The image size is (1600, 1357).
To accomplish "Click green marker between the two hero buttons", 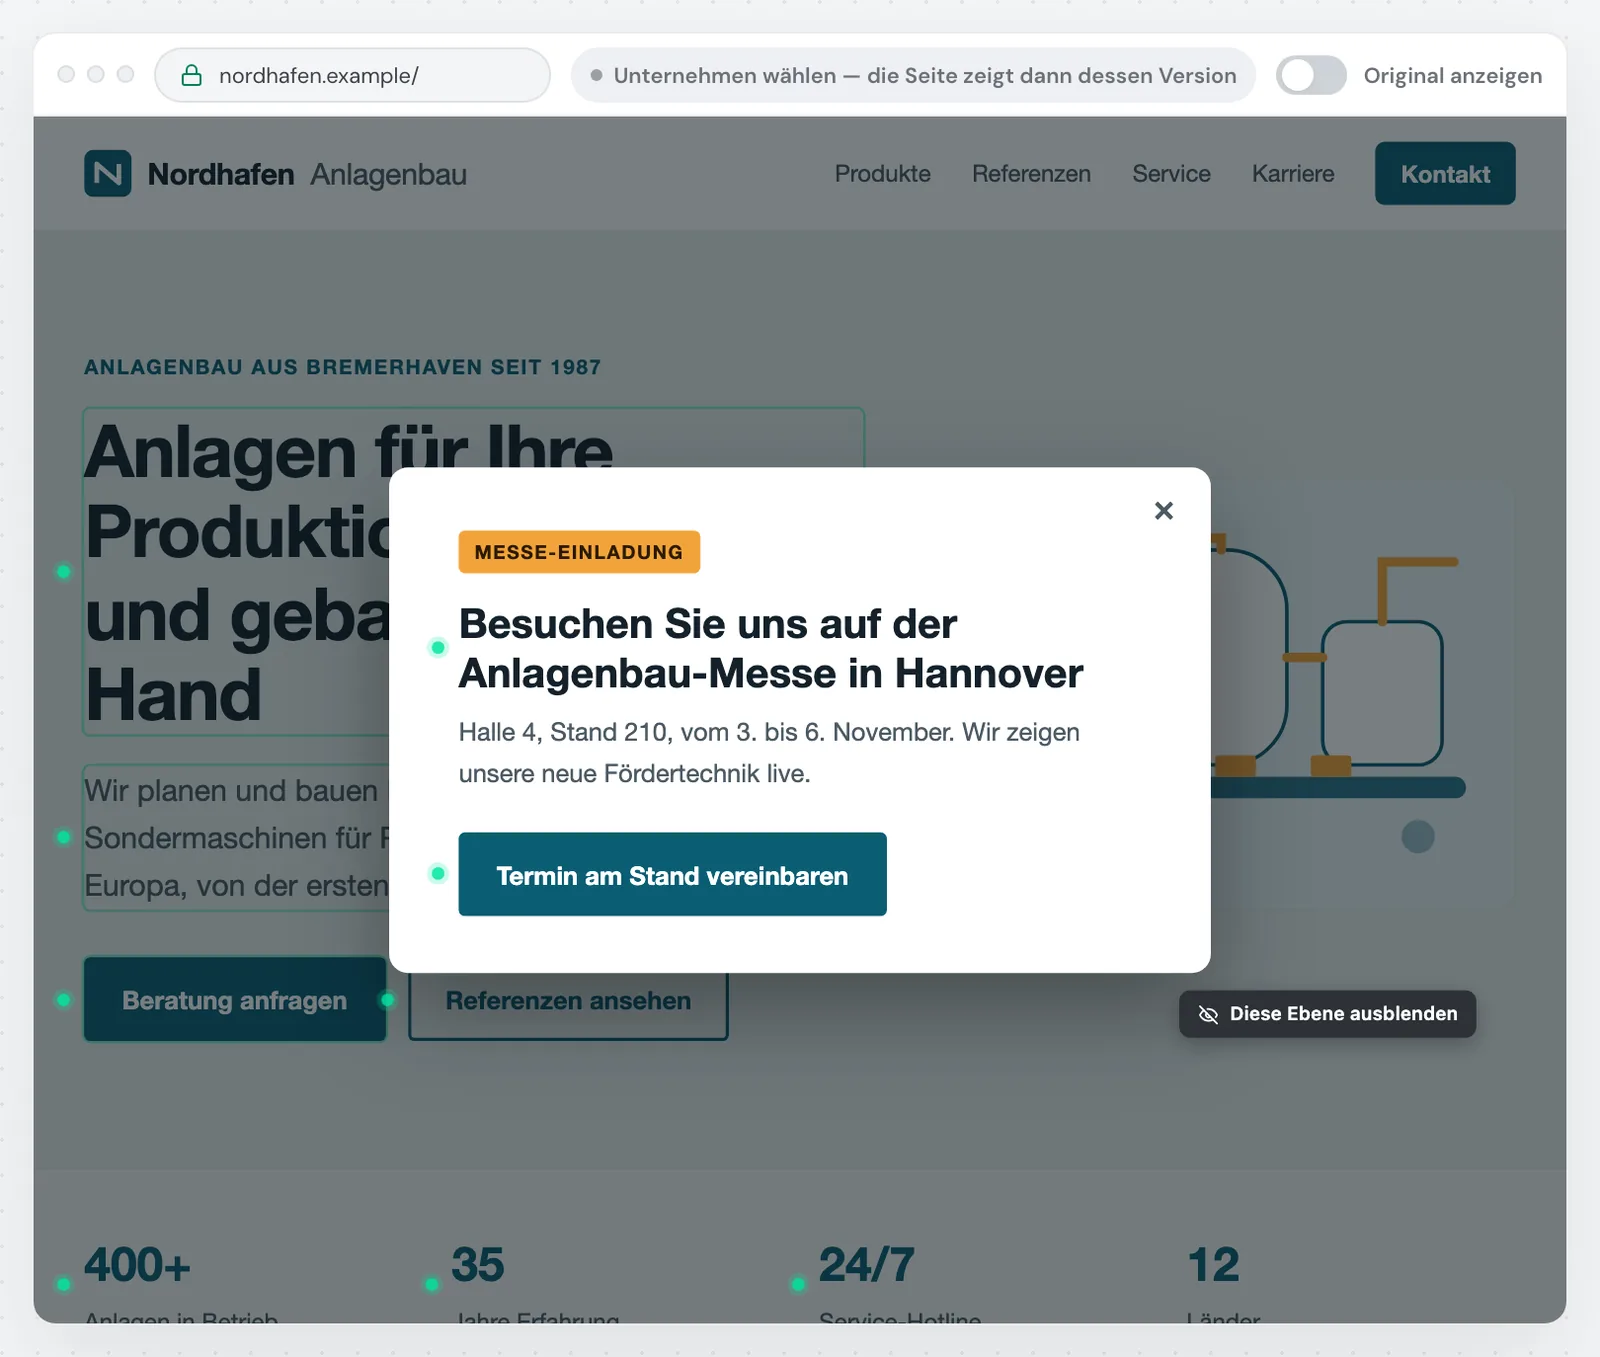I will tap(388, 999).
